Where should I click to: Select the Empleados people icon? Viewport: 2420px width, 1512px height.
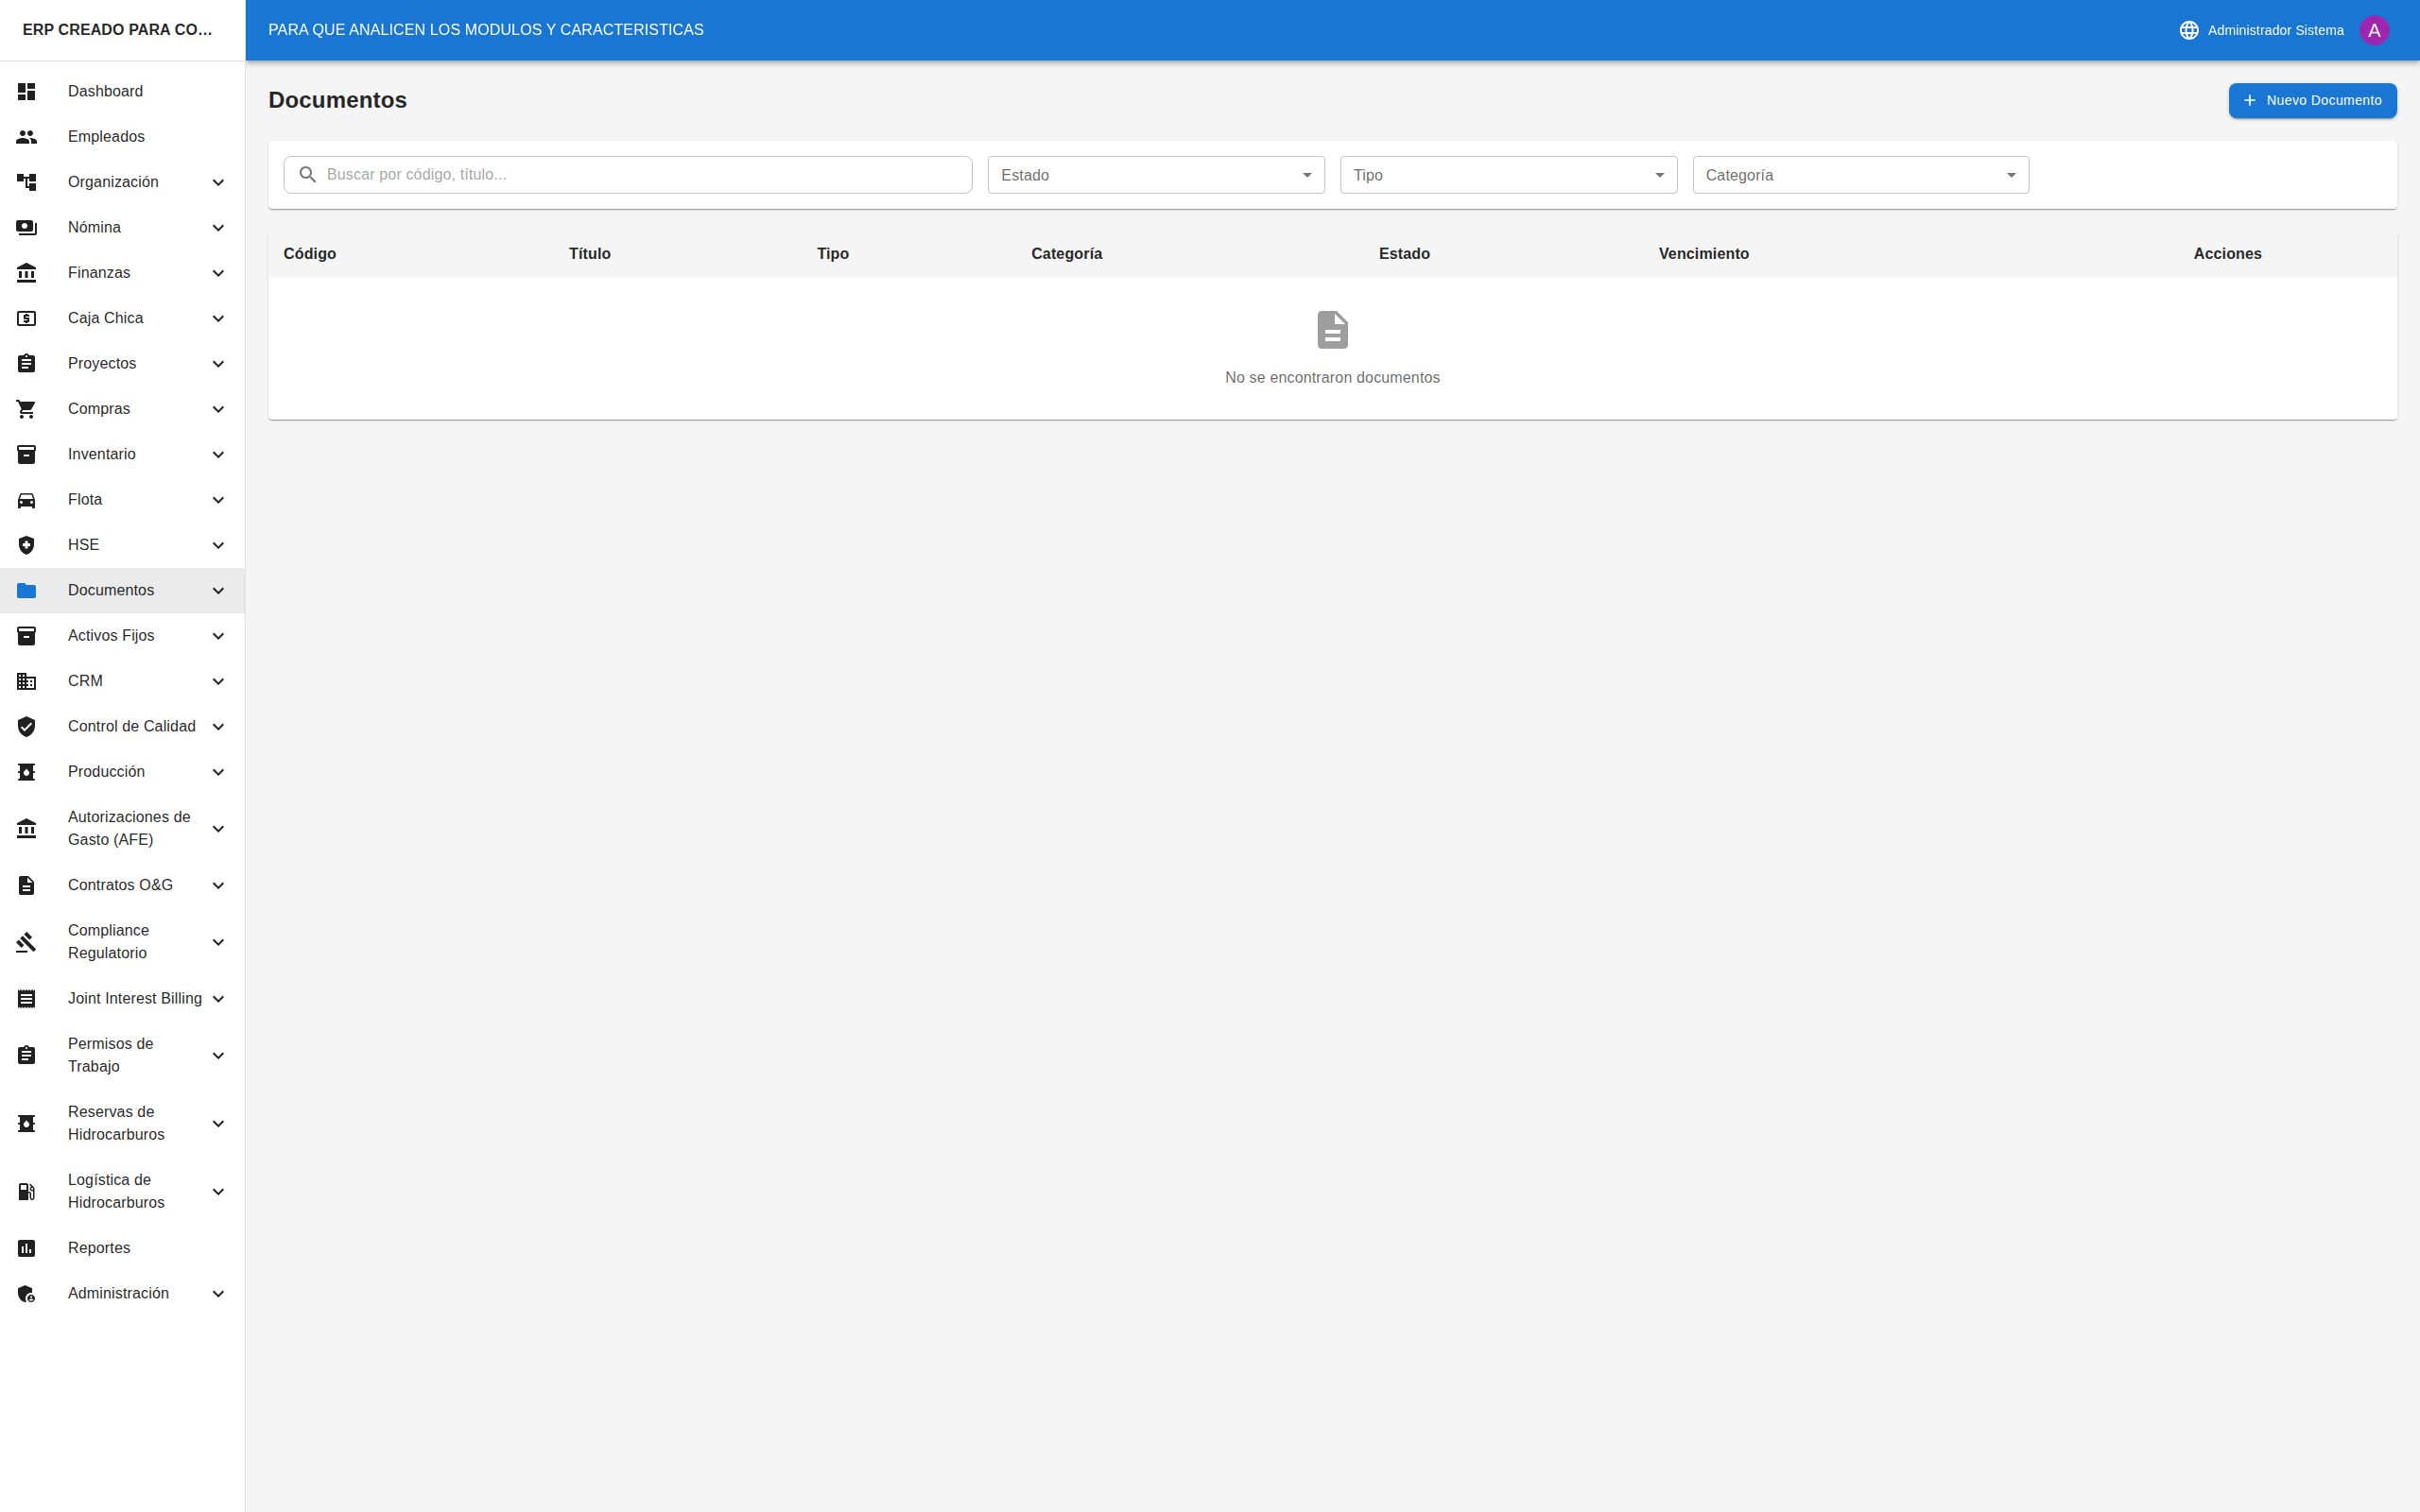26,136
